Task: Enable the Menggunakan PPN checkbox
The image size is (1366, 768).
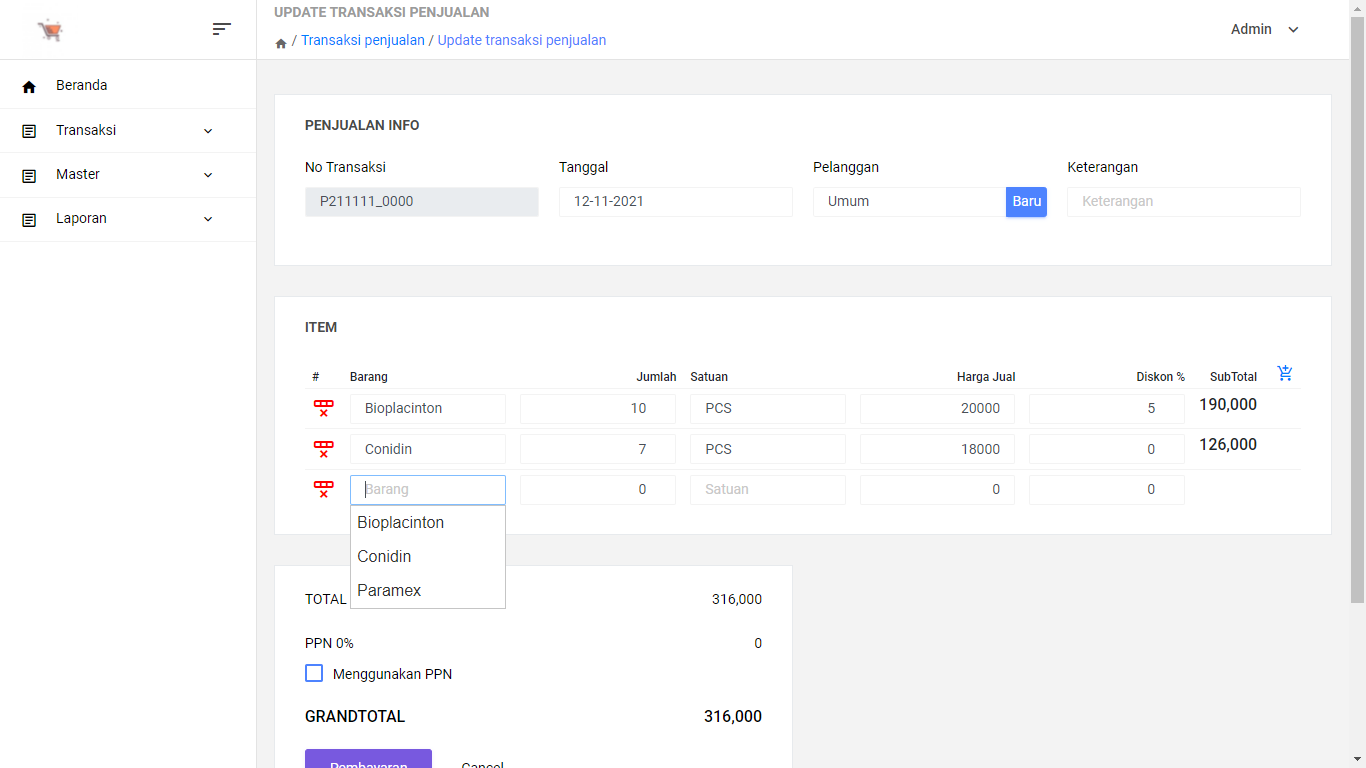Action: click(x=314, y=673)
